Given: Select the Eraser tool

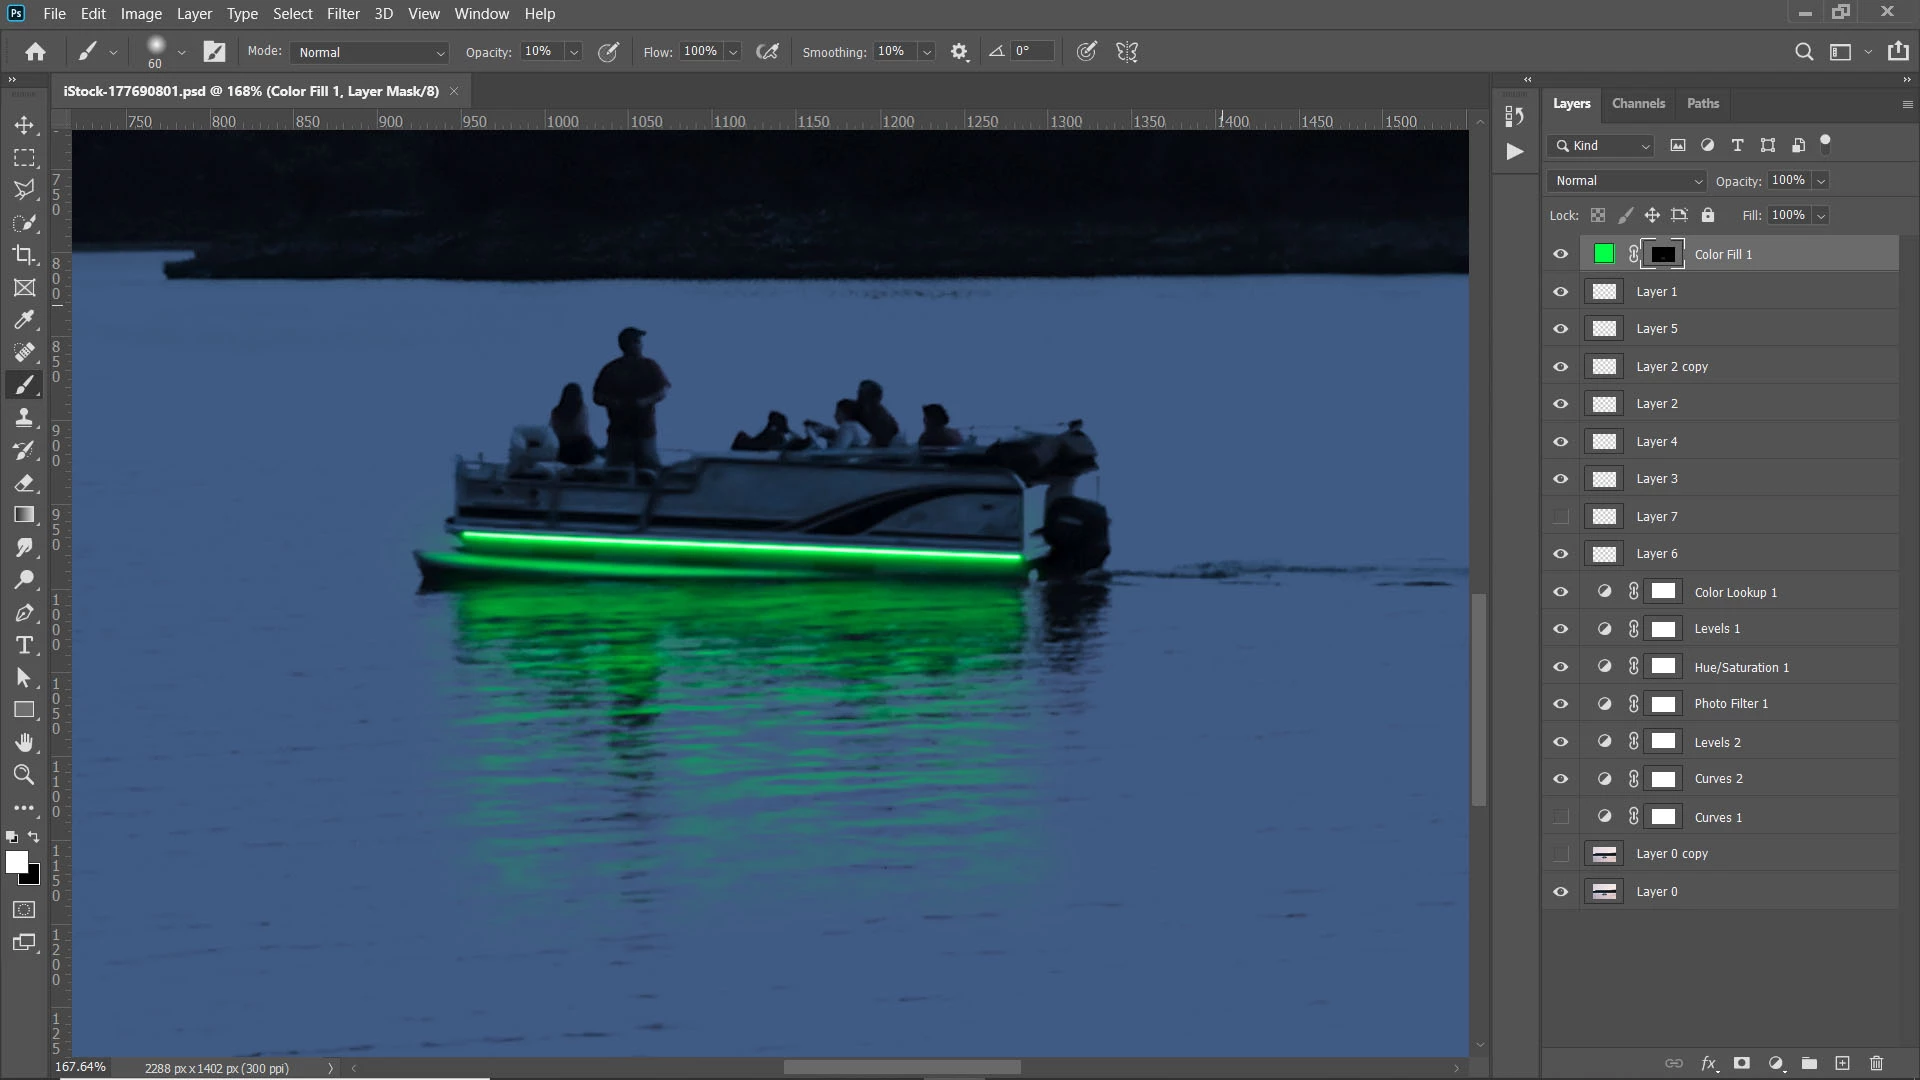Looking at the screenshot, I should click(x=24, y=483).
